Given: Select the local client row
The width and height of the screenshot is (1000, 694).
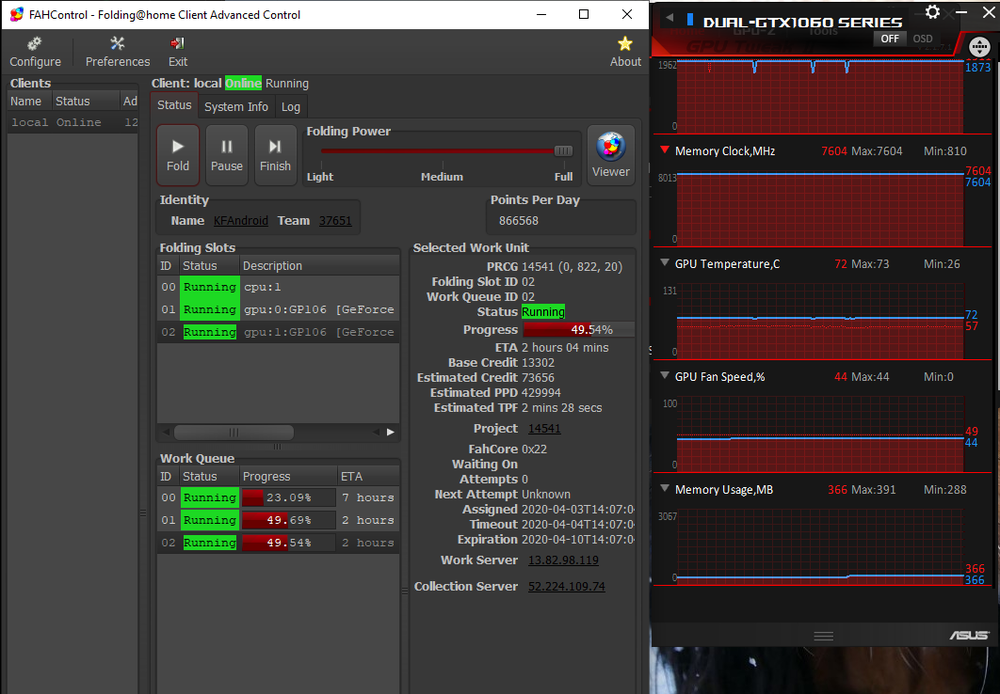Looking at the screenshot, I should 73,122.
